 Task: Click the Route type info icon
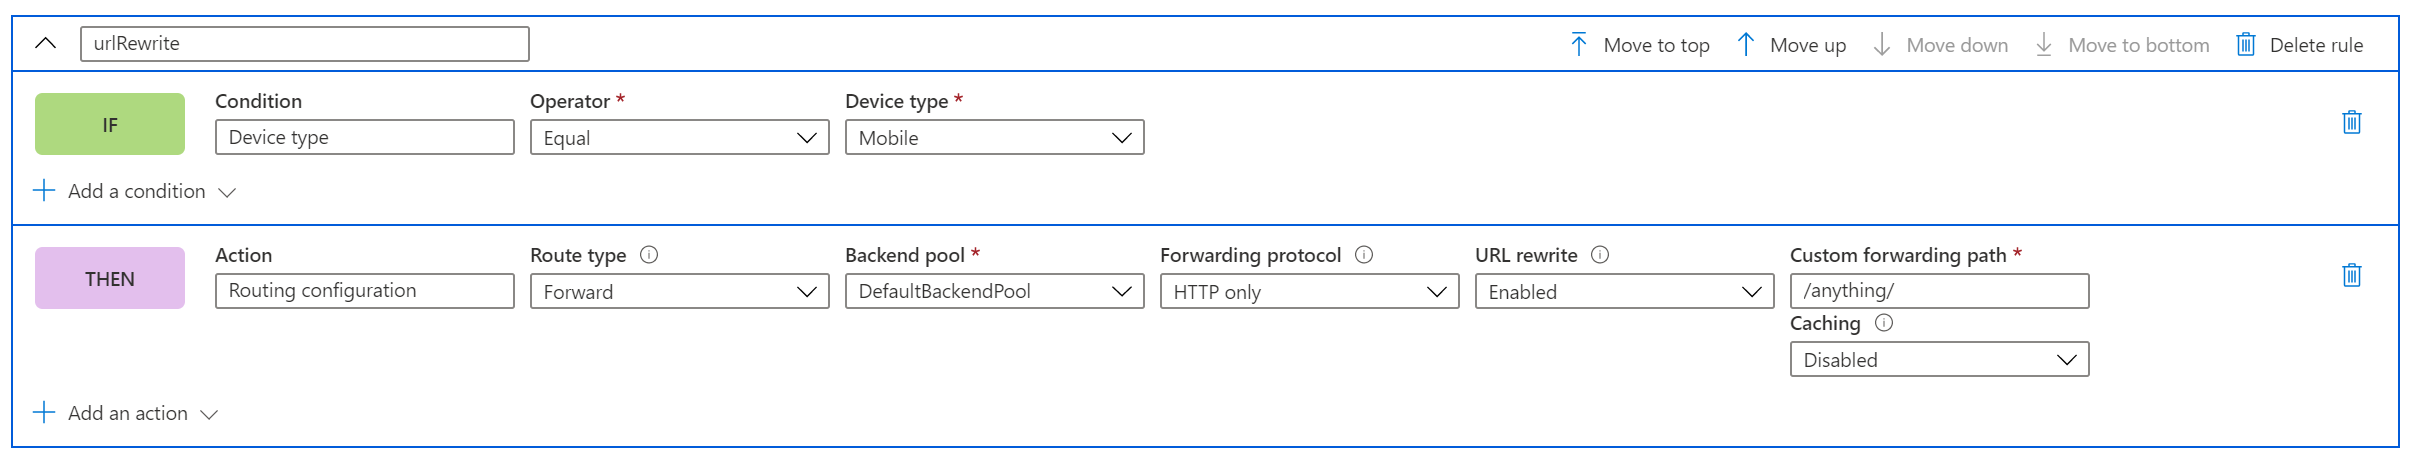click(649, 255)
